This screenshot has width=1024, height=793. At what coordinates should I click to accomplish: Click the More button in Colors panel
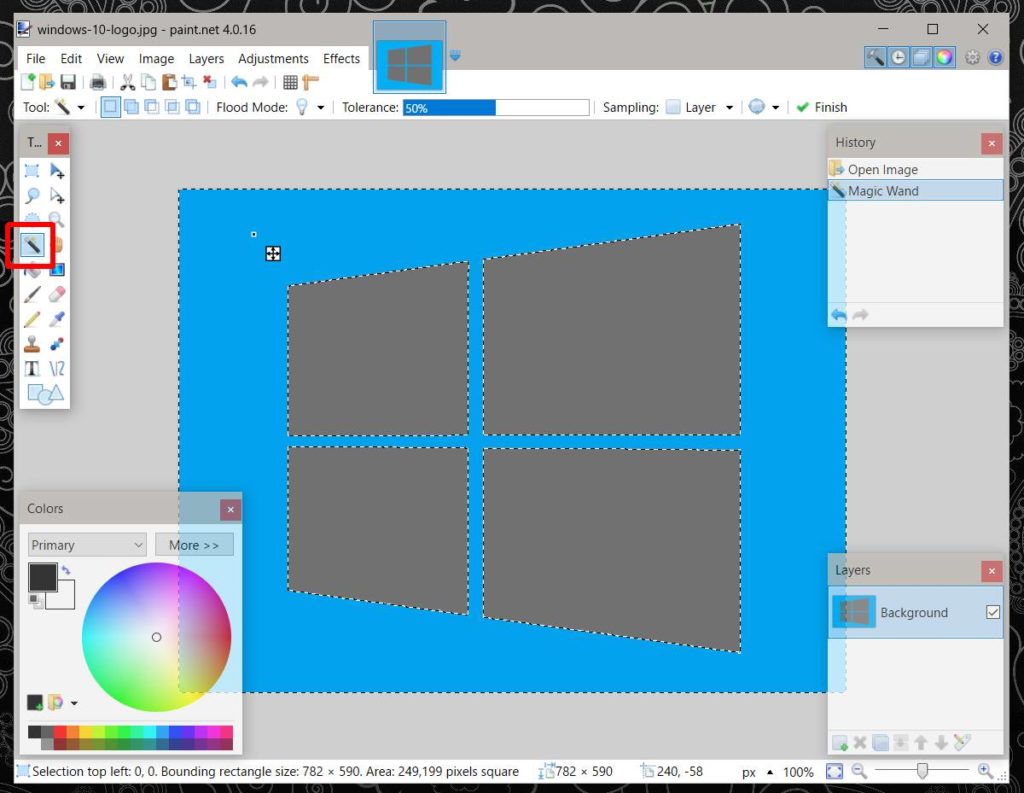pyautogui.click(x=194, y=544)
